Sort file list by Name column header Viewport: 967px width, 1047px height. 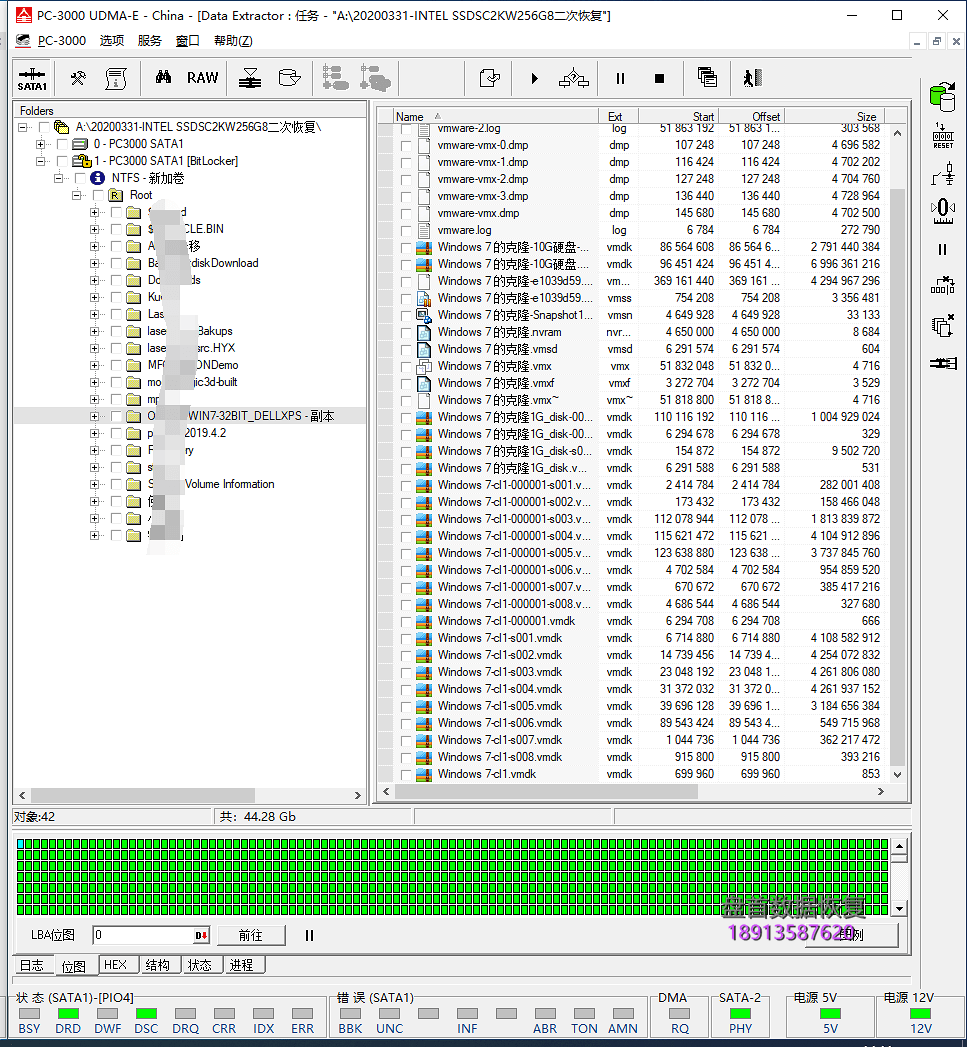click(x=495, y=116)
